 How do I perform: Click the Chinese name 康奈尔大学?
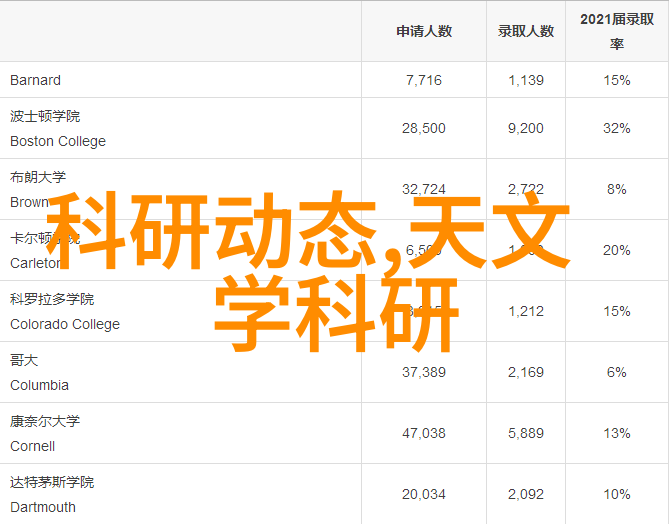[x=45, y=421]
